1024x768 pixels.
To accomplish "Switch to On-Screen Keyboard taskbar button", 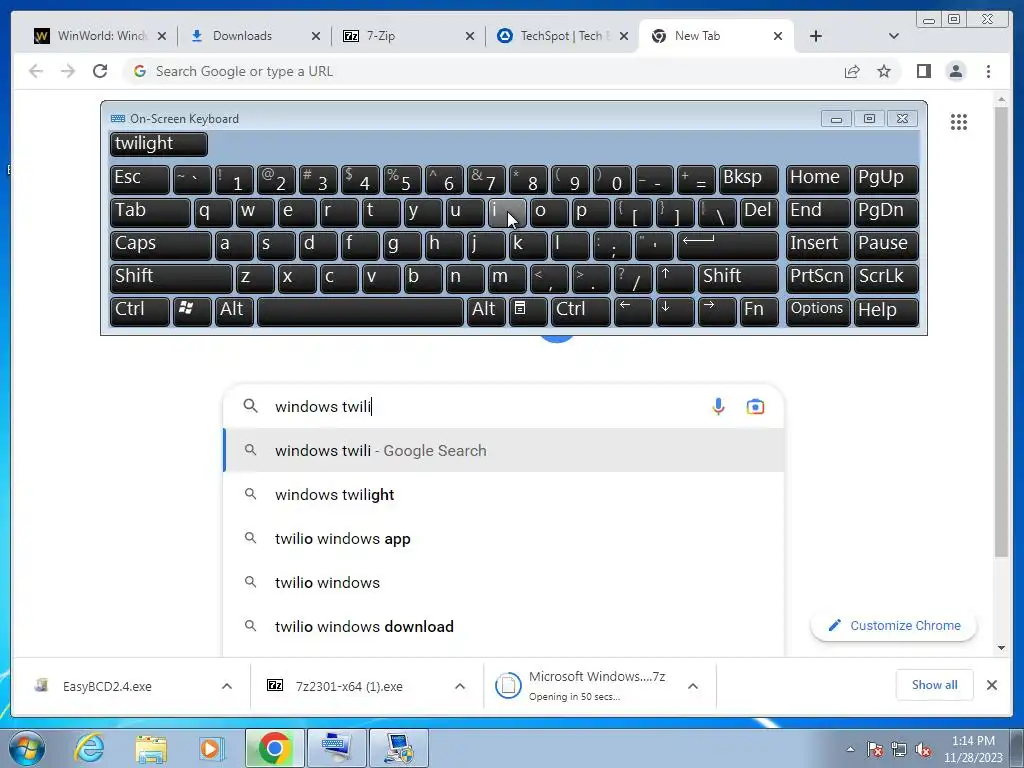I will 337,748.
